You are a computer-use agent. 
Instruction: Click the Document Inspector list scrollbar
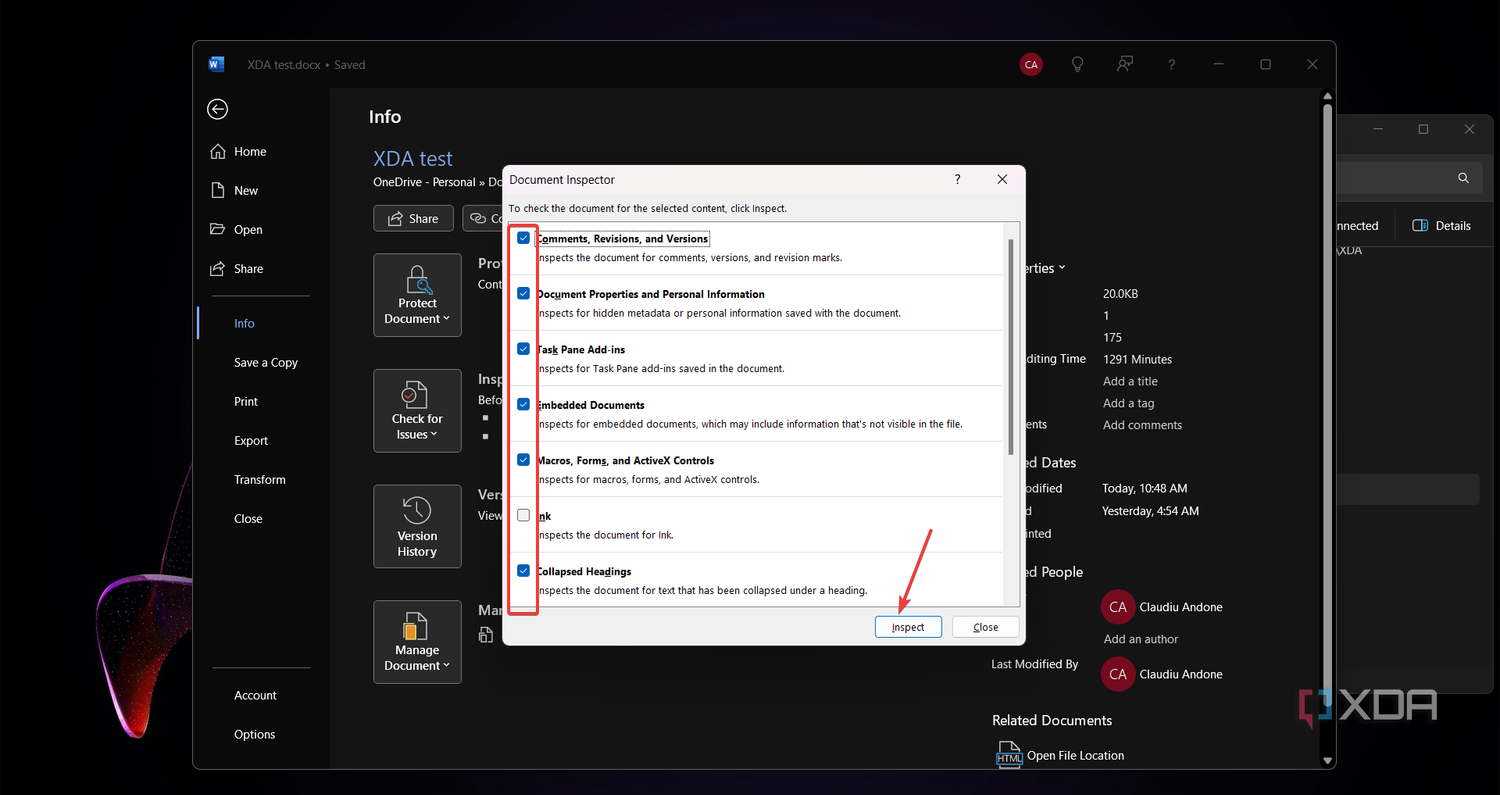1011,347
